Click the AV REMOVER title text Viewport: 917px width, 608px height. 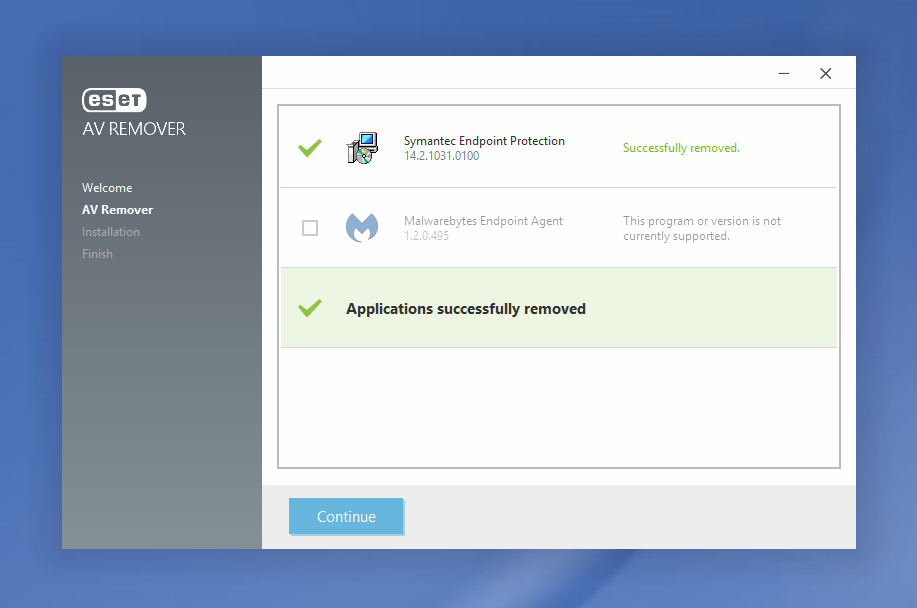click(x=134, y=129)
